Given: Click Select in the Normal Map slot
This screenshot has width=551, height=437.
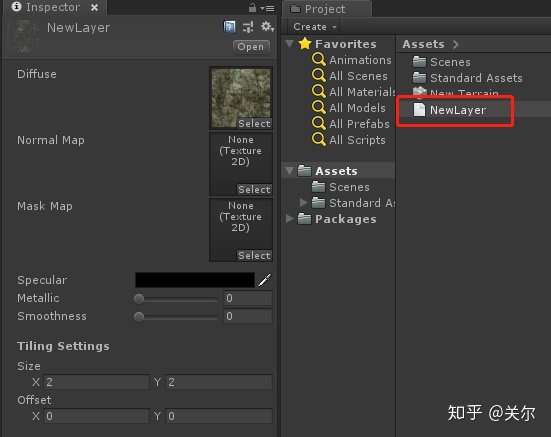Looking at the screenshot, I should pos(254,189).
